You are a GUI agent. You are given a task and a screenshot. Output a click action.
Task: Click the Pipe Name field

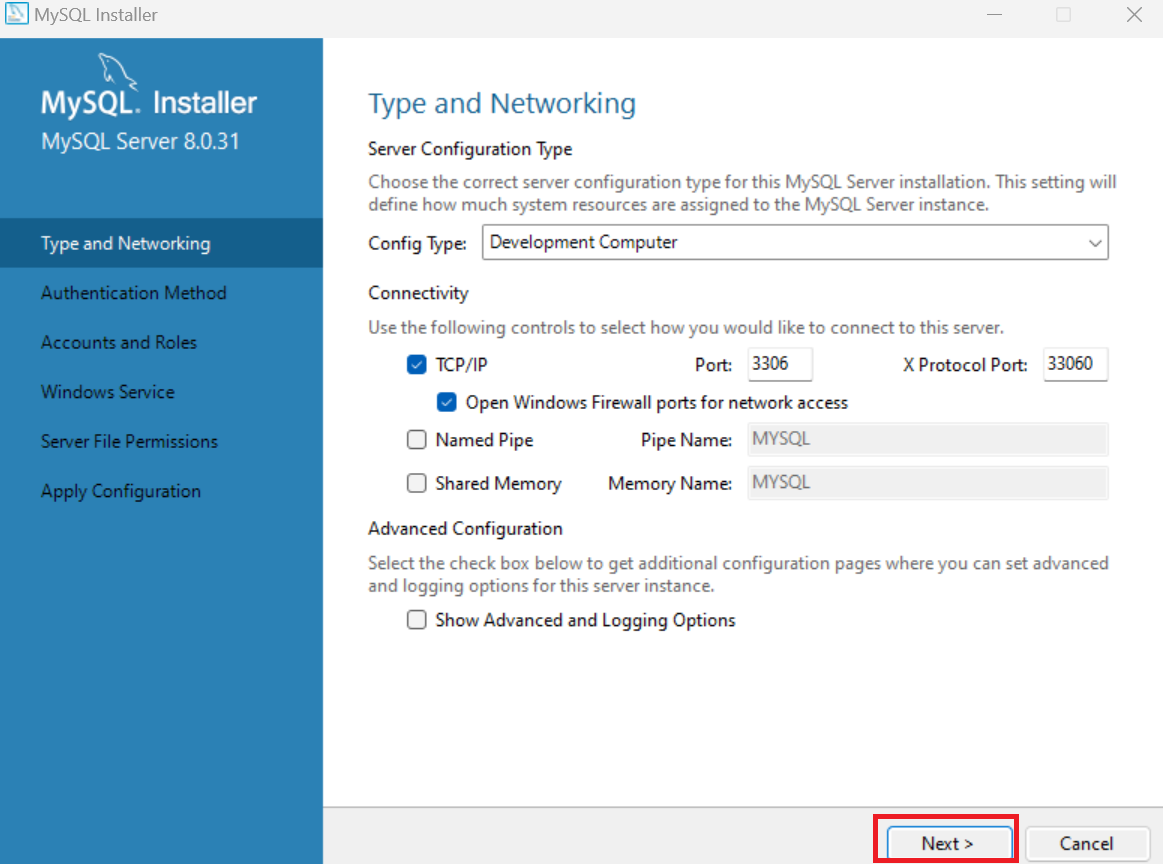(x=928, y=440)
